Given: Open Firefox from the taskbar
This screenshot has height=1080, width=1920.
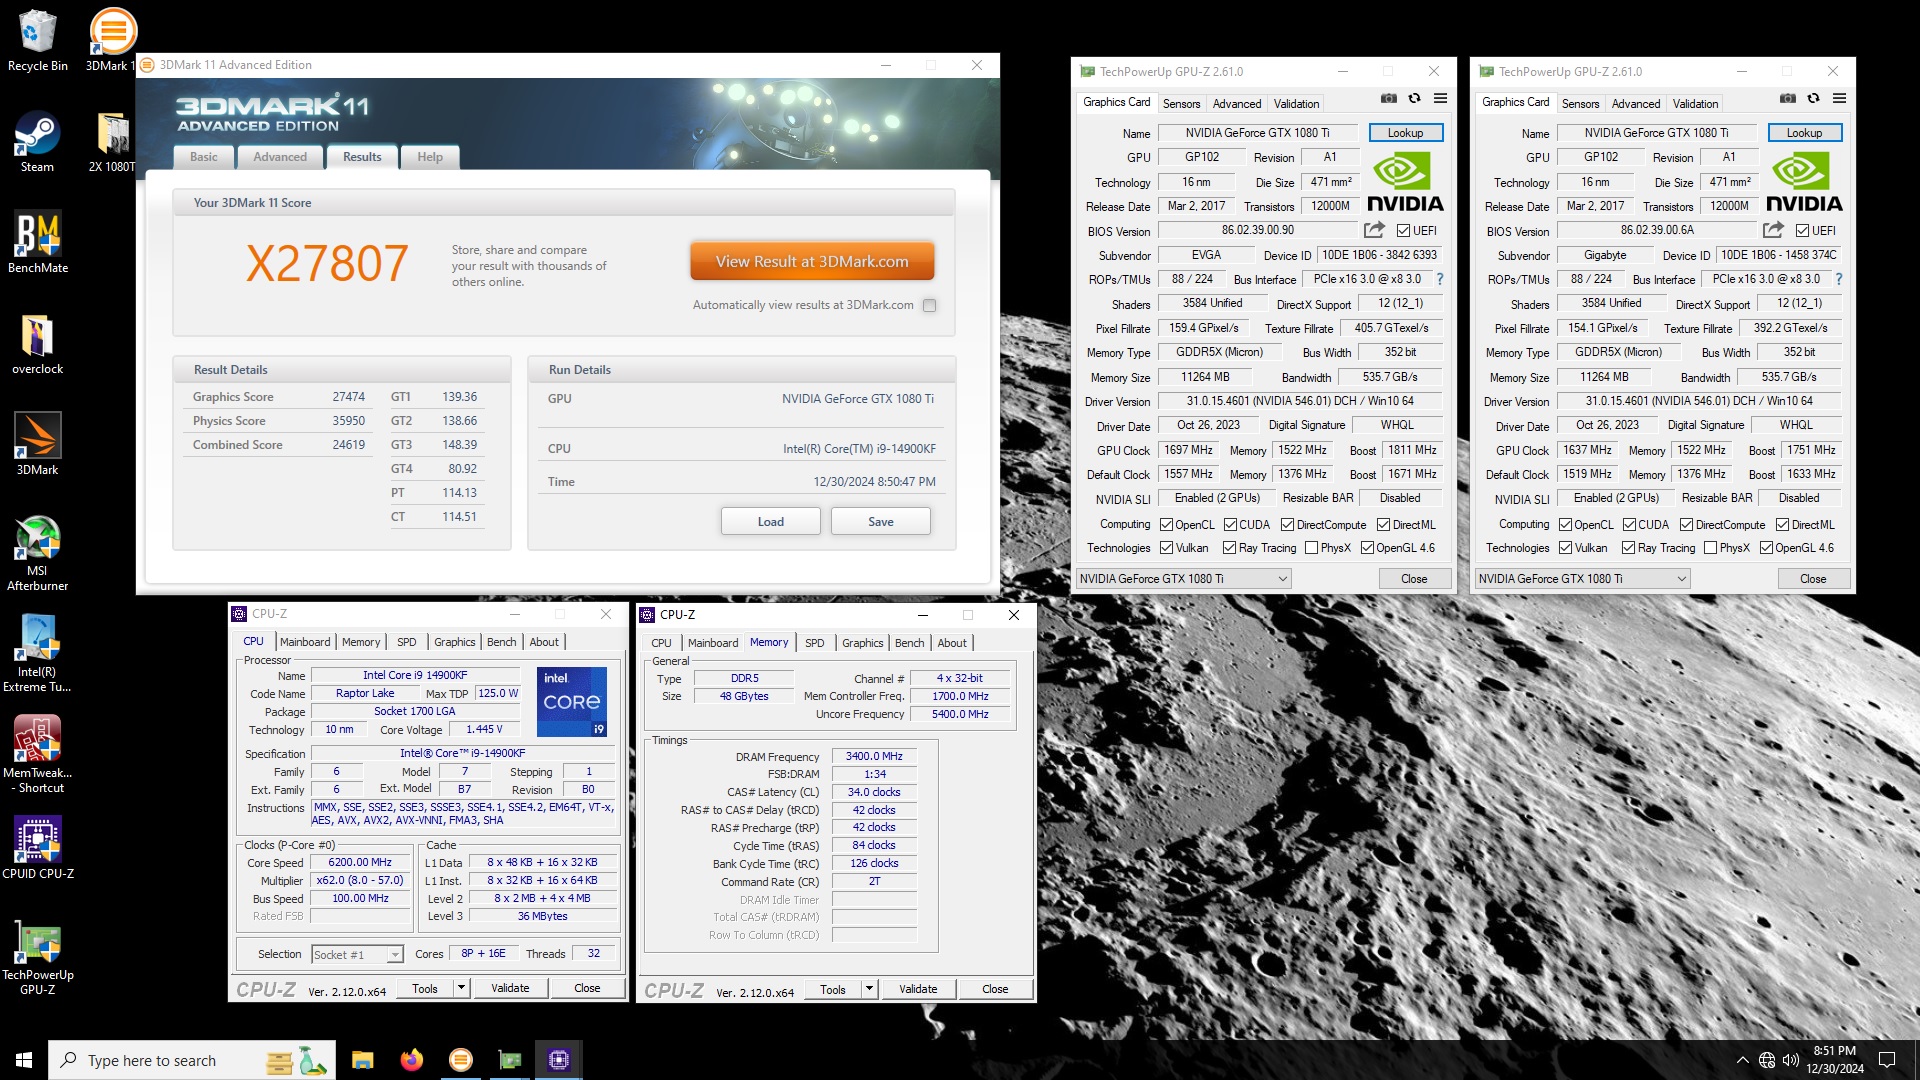Looking at the screenshot, I should click(x=411, y=1060).
